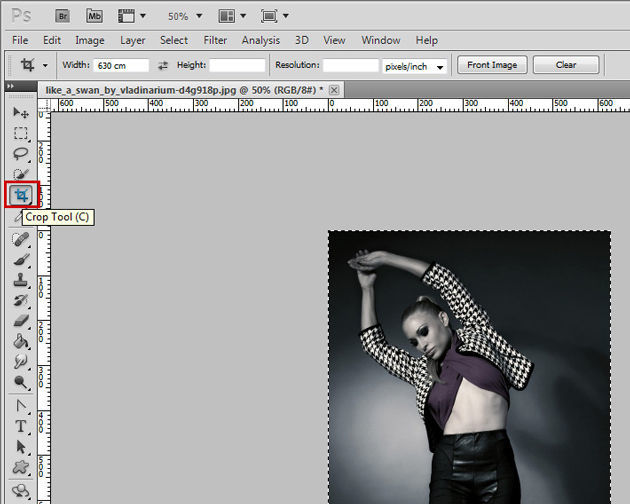The image size is (630, 504).
Task: Expand the toolbox with the double-arrow
Action: 11,87
